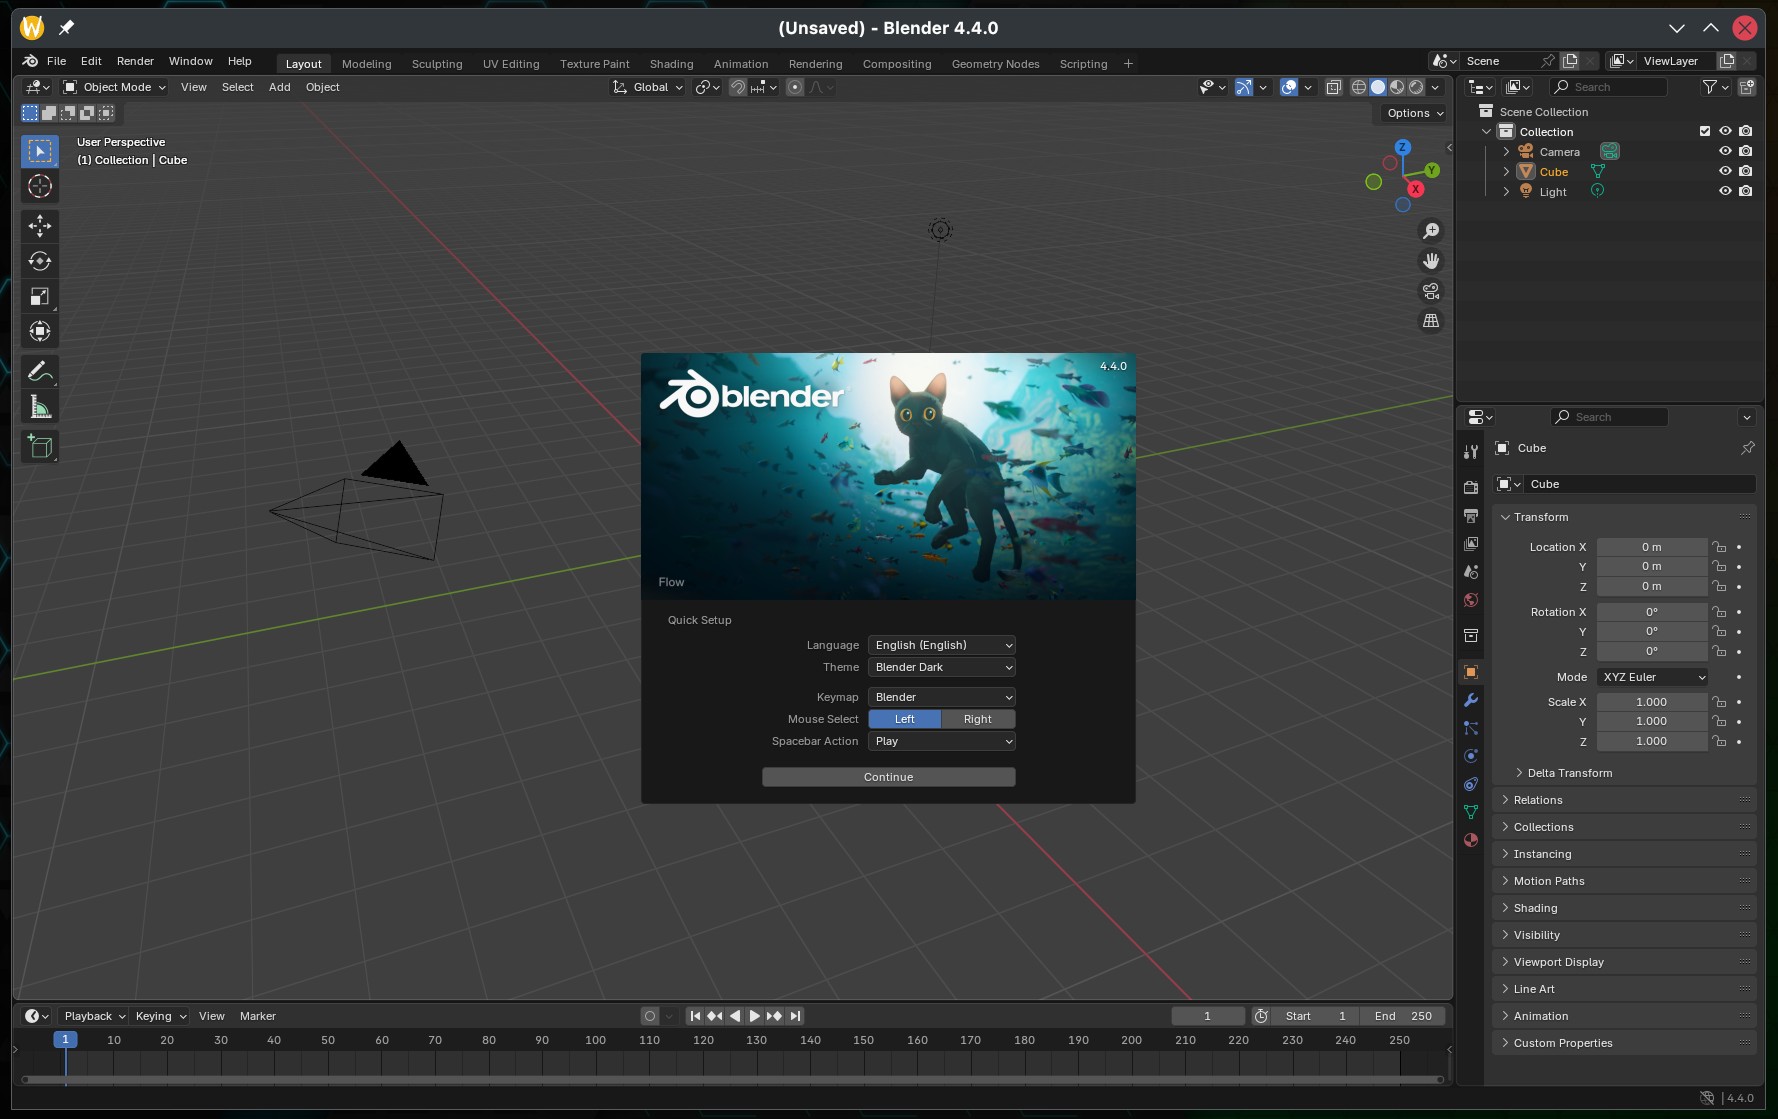Click the Scale X value field

1652,702
